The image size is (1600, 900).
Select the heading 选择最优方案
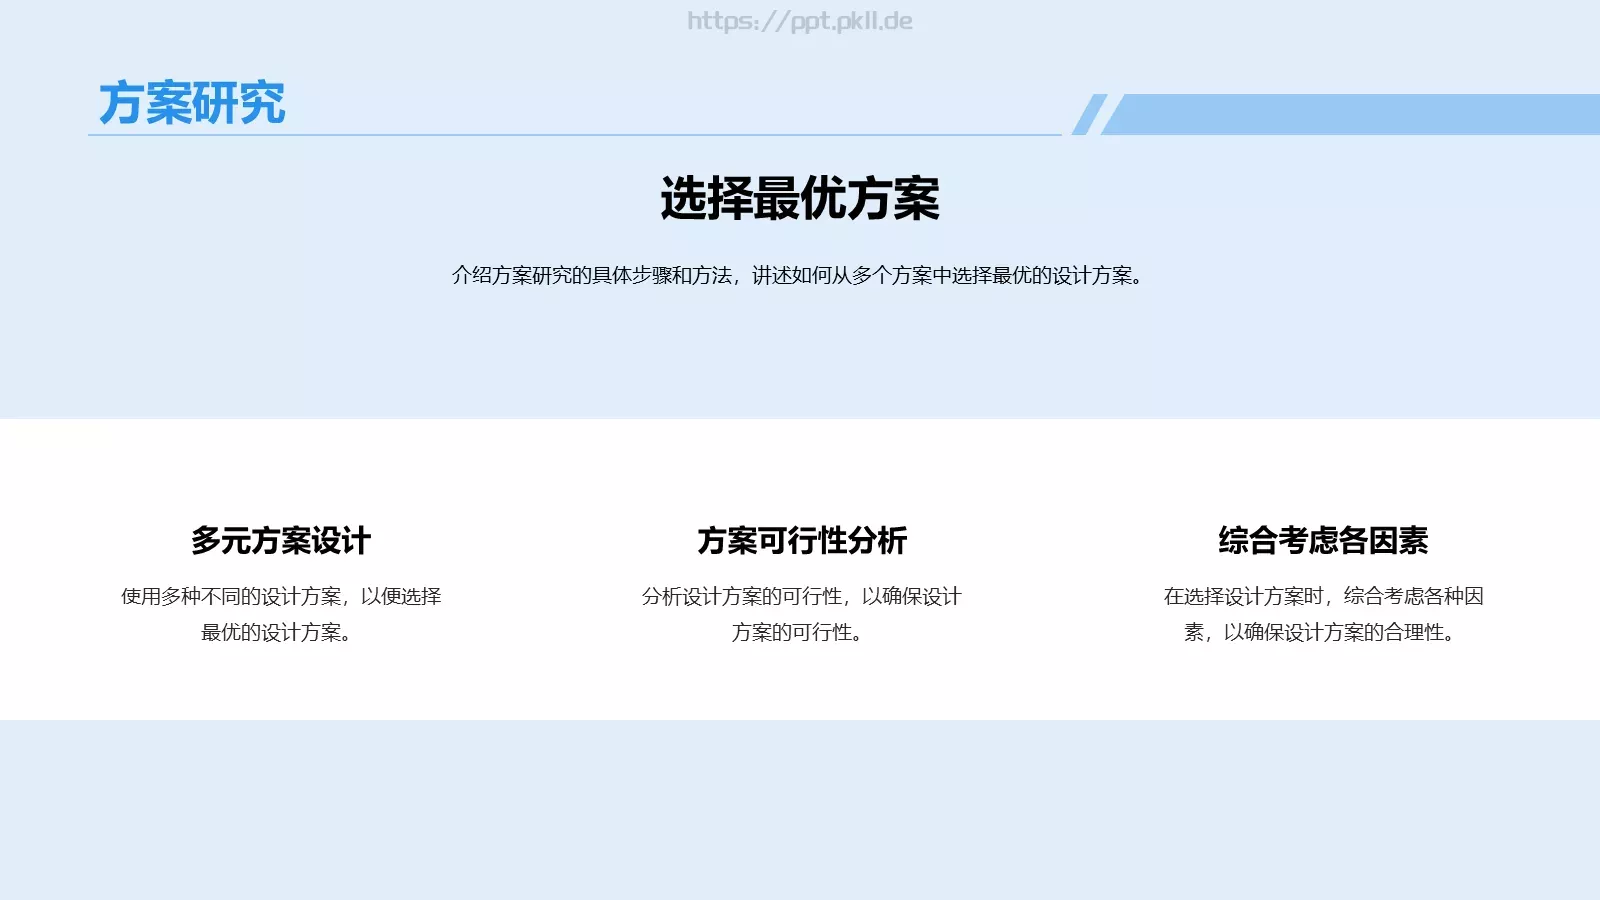click(x=800, y=198)
